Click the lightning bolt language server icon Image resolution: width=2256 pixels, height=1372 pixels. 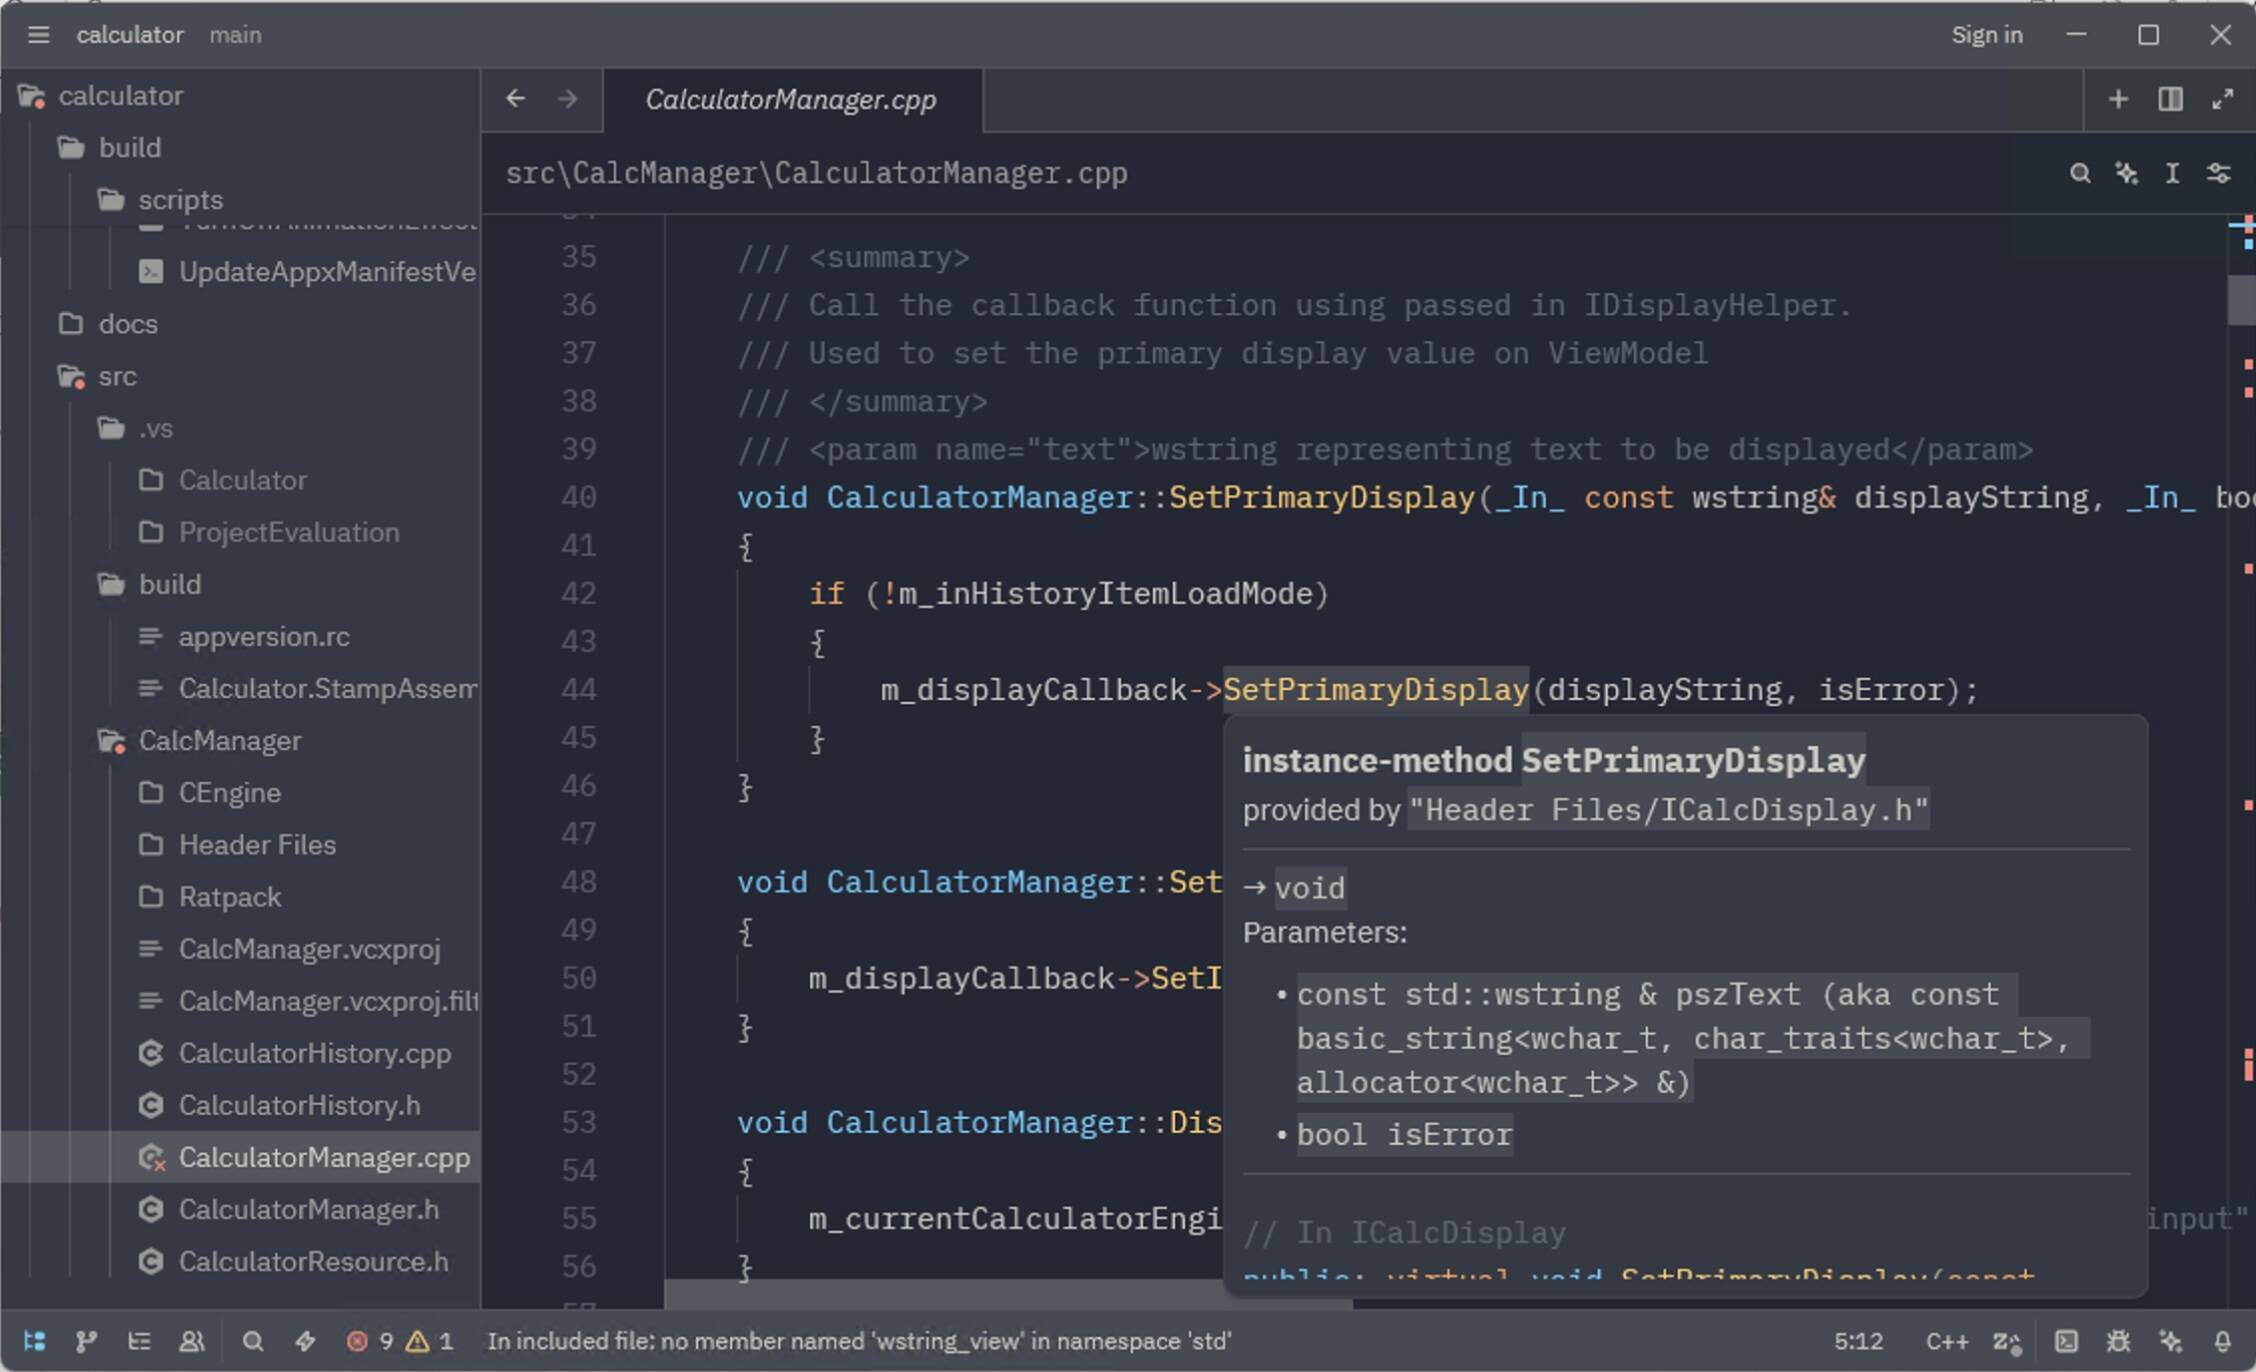tap(305, 1341)
